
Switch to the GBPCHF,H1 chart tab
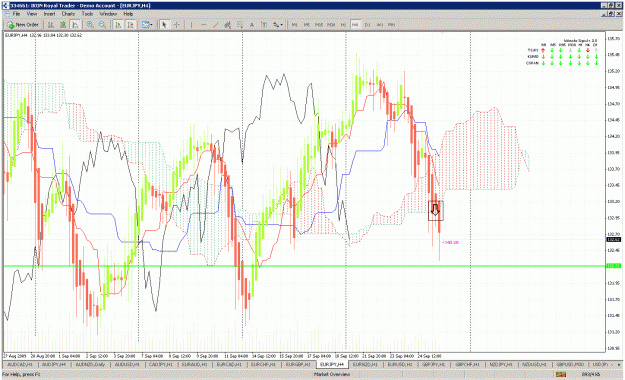467,364
